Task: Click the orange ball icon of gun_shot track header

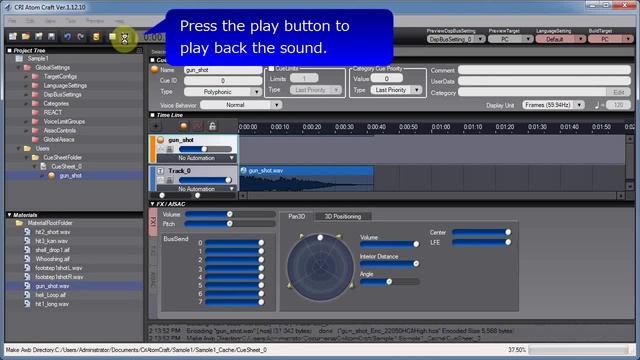Action: click(x=160, y=140)
